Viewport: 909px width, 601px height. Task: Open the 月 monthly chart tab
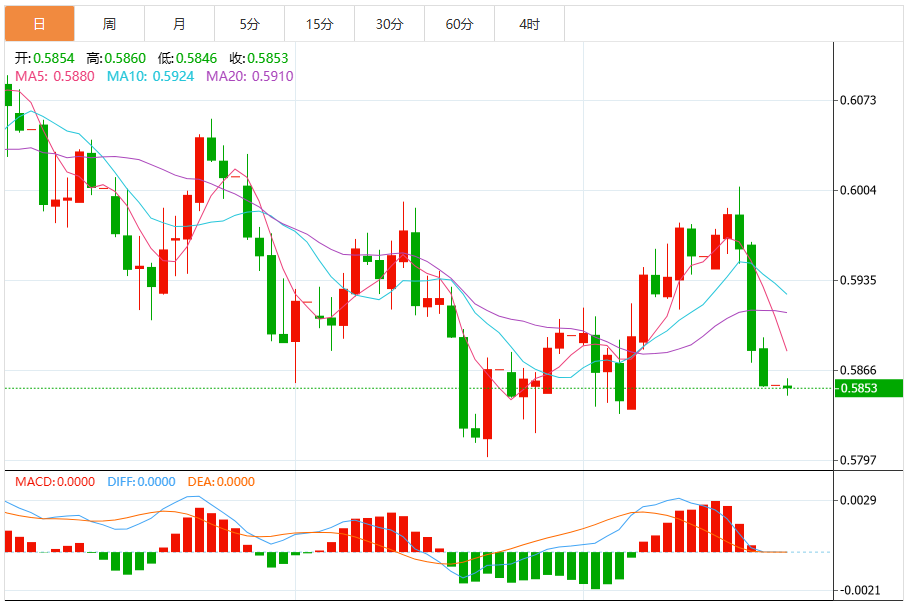point(179,23)
